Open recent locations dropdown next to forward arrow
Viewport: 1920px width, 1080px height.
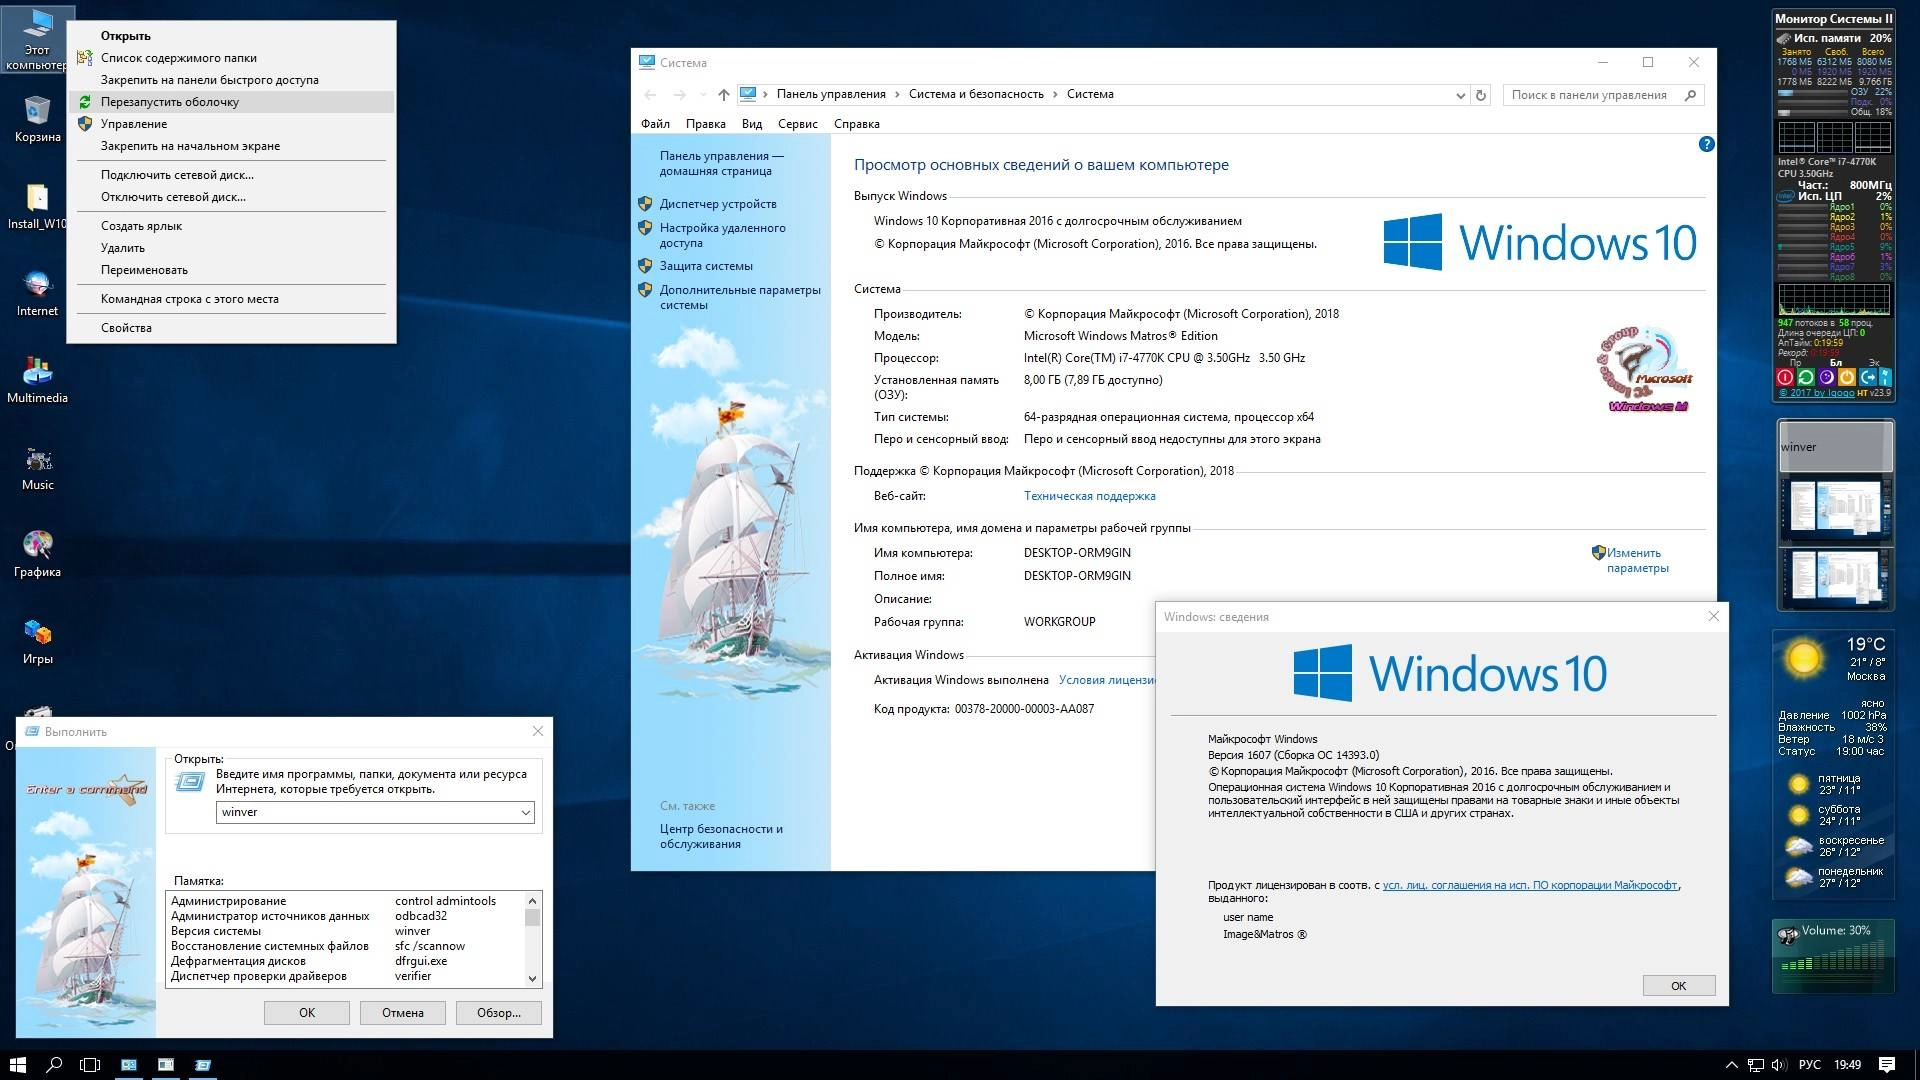pyautogui.click(x=702, y=95)
